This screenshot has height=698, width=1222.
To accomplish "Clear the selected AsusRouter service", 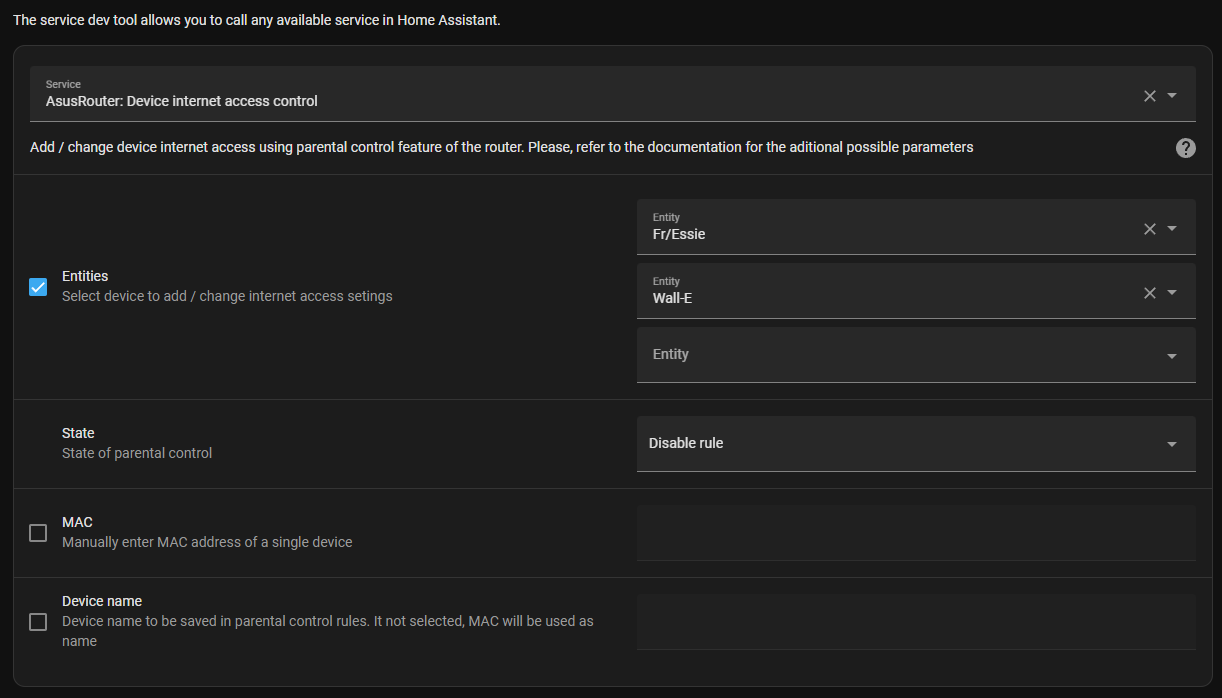I will click(1149, 95).
